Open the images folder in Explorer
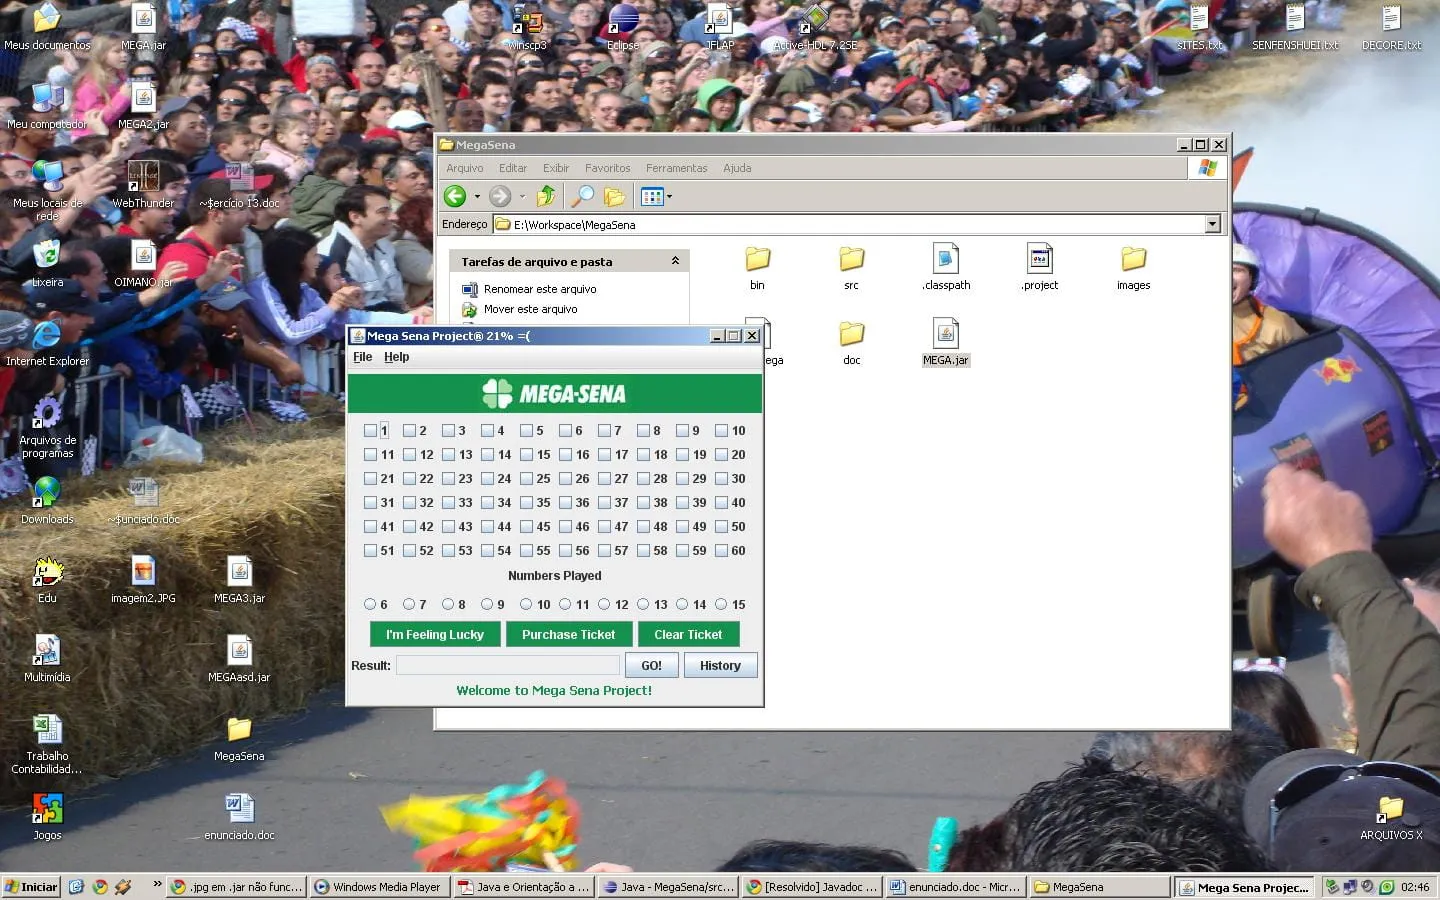Image resolution: width=1440 pixels, height=900 pixels. click(1133, 267)
